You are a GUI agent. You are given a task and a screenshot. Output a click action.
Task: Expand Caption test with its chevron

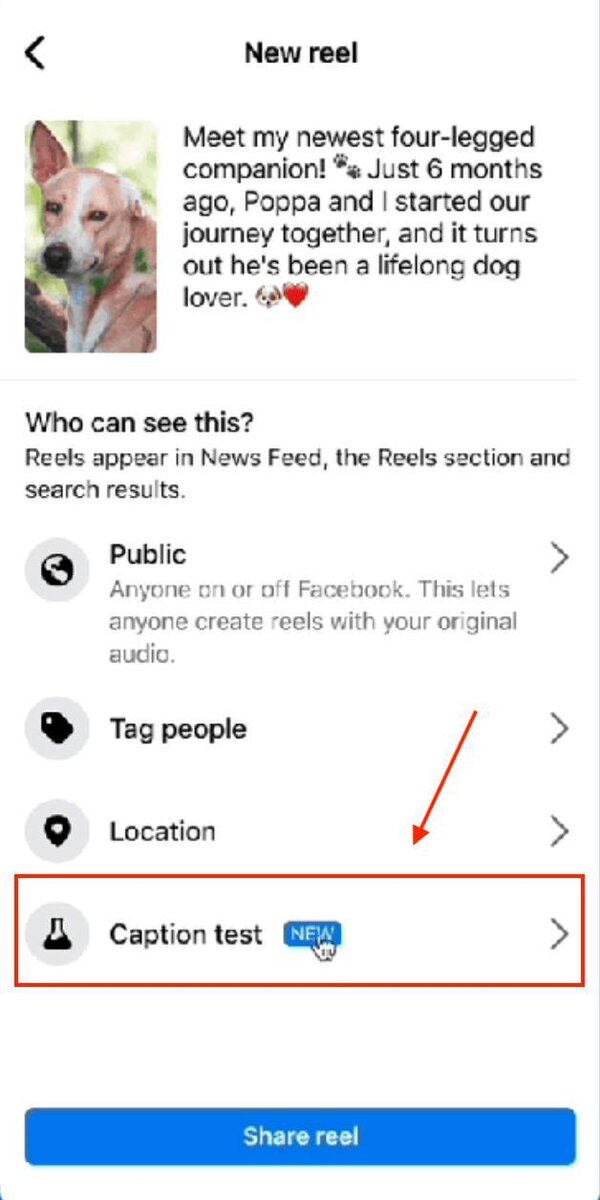560,934
